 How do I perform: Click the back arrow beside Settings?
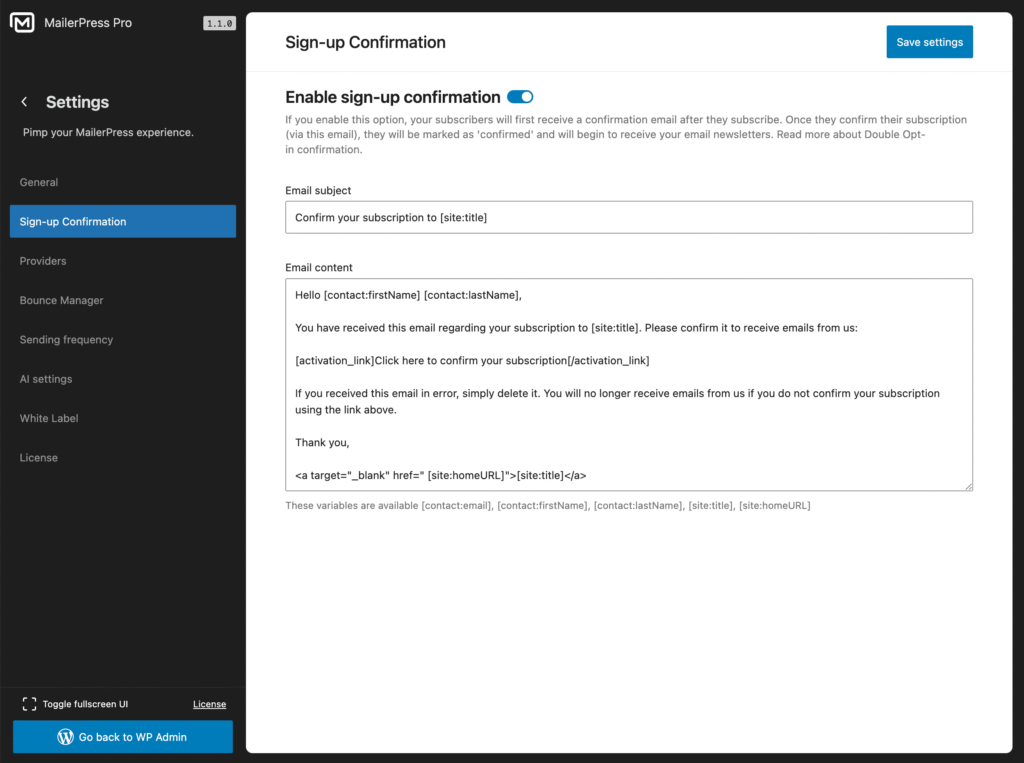click(25, 102)
